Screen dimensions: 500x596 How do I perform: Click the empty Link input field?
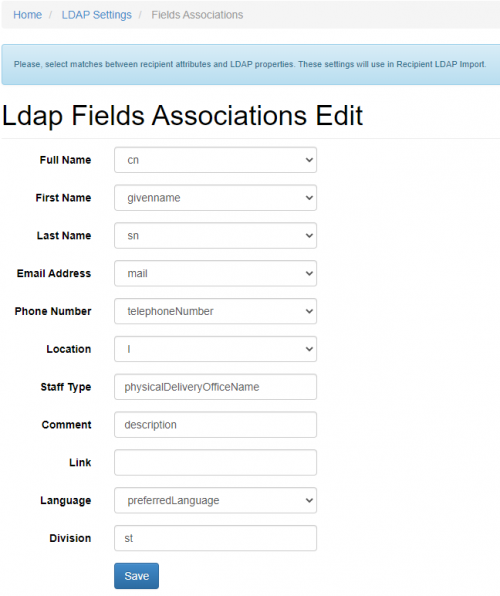pyautogui.click(x=215, y=463)
